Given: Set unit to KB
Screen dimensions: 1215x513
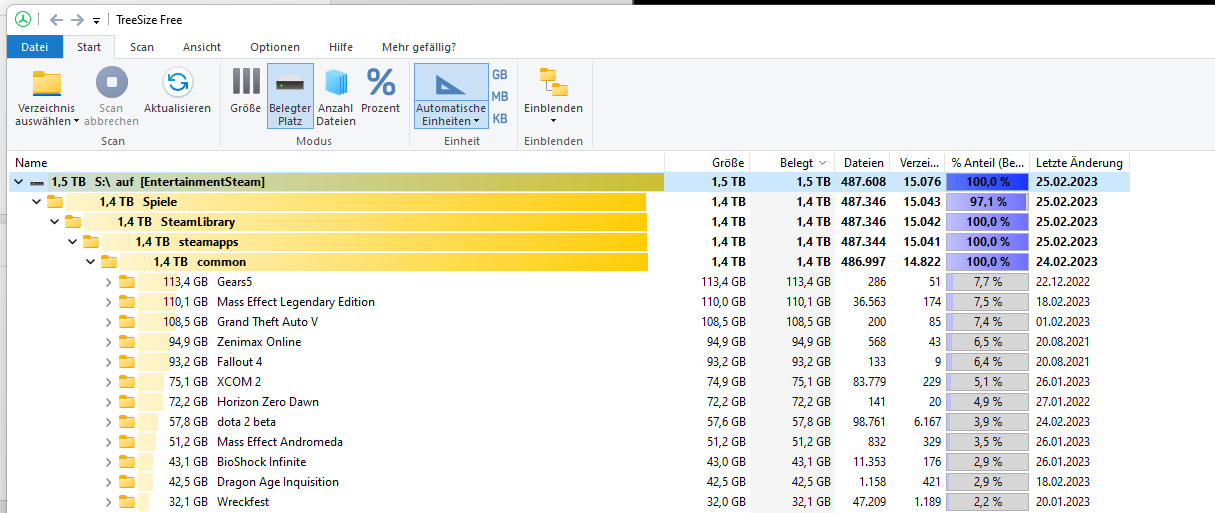Looking at the screenshot, I should (500, 118).
